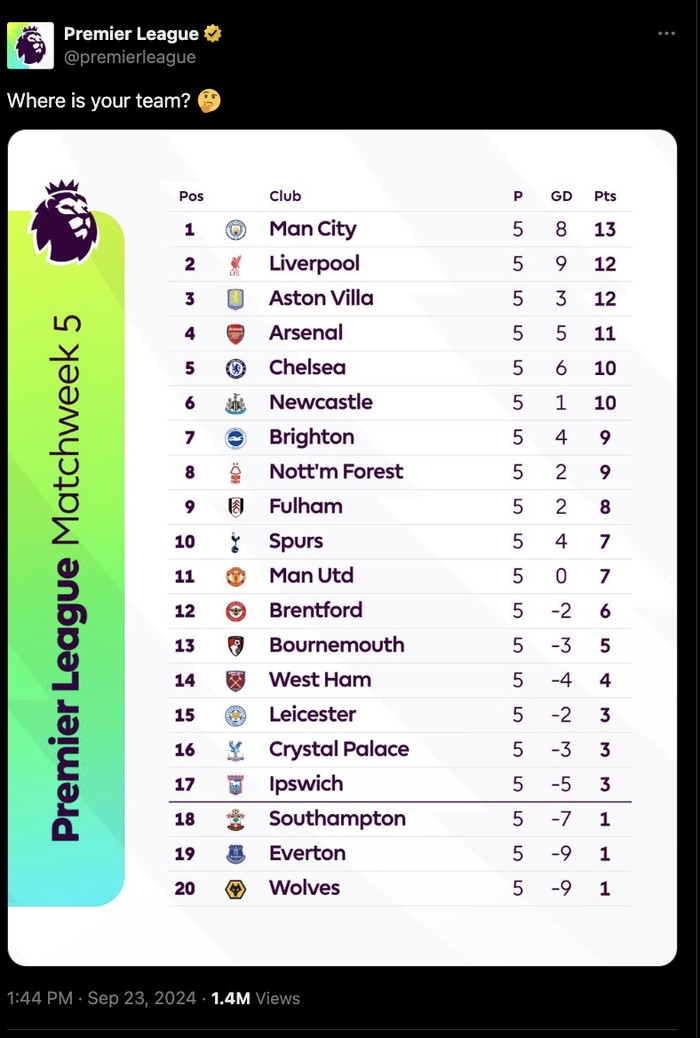Click the Arsenal club crest
Viewport: 700px width, 1038px height.
pos(236,334)
